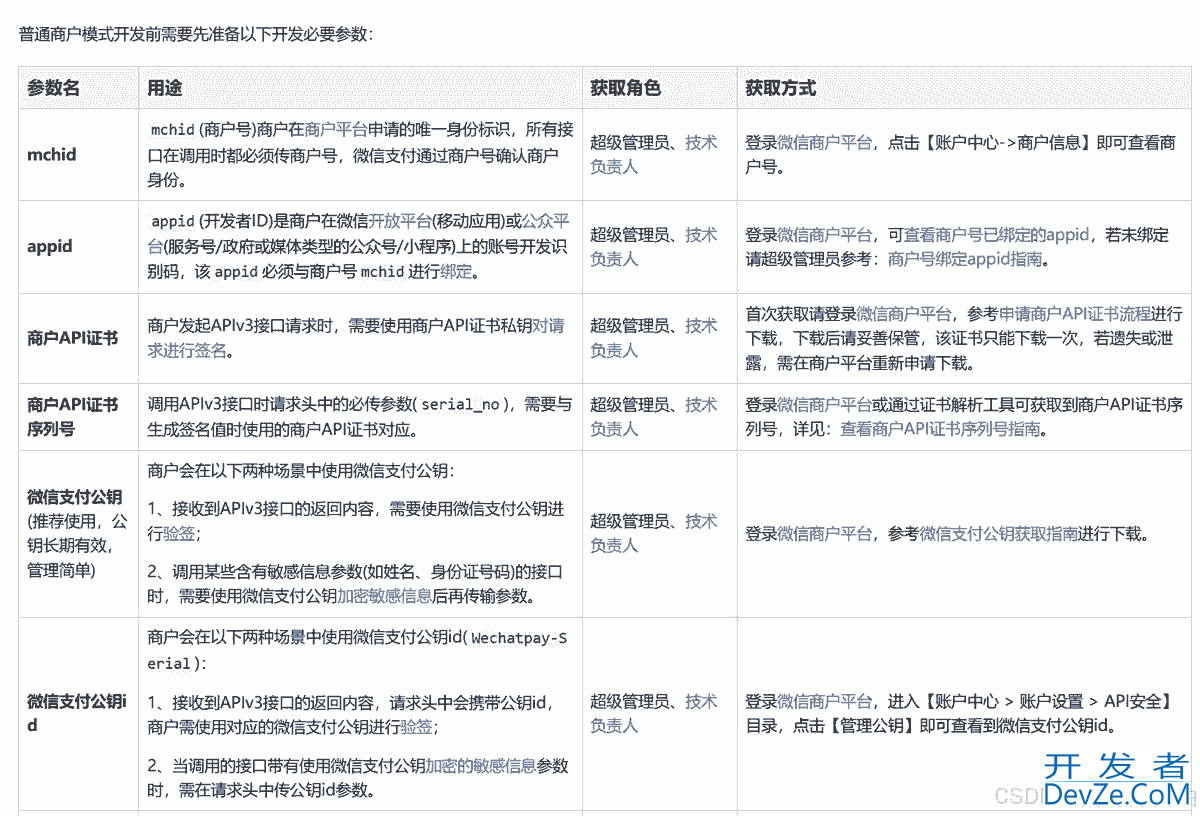Open 查看商户号已绑定的appid link

(996, 235)
